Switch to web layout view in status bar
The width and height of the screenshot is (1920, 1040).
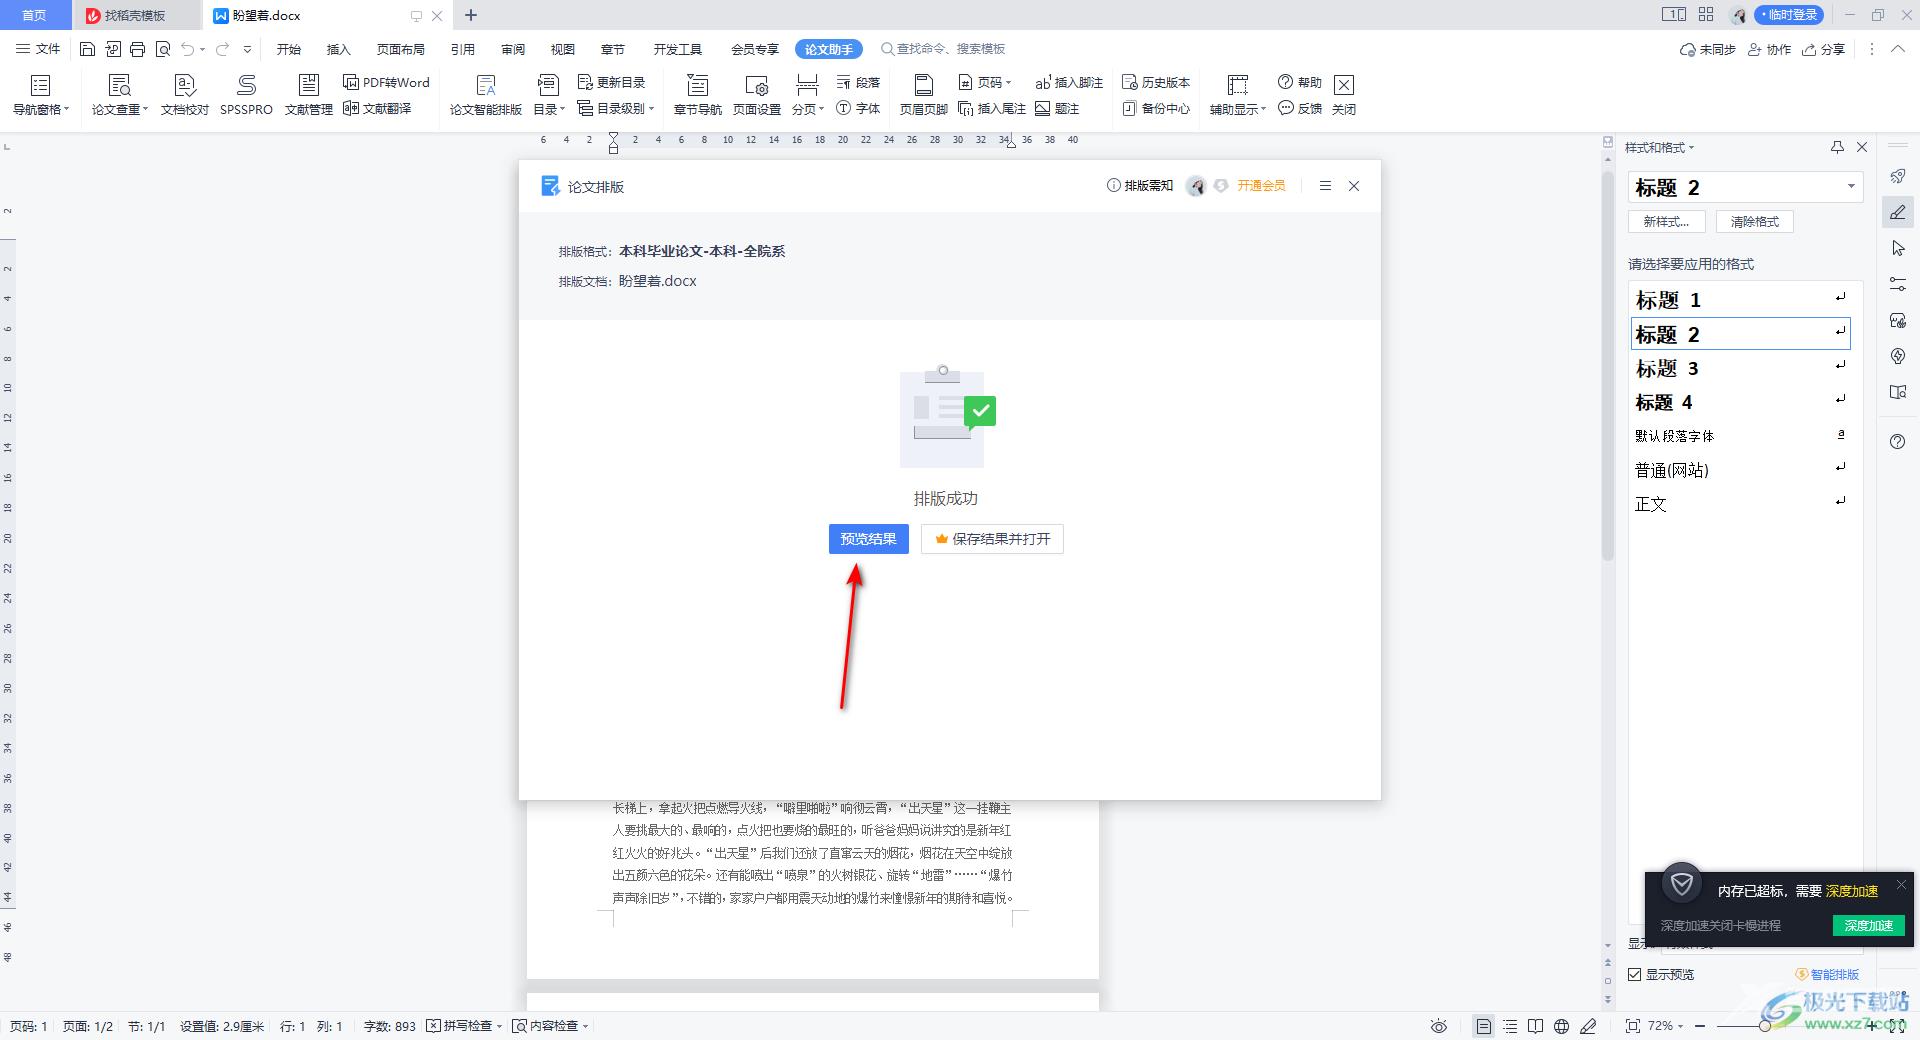tap(1562, 1026)
